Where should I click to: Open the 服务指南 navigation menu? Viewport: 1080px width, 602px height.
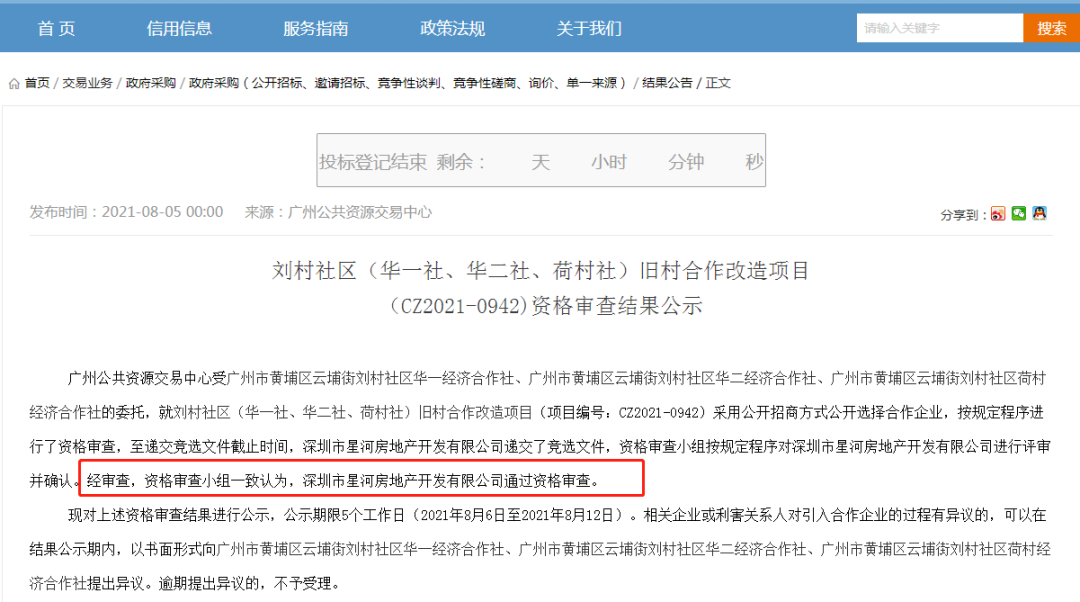[x=315, y=28]
